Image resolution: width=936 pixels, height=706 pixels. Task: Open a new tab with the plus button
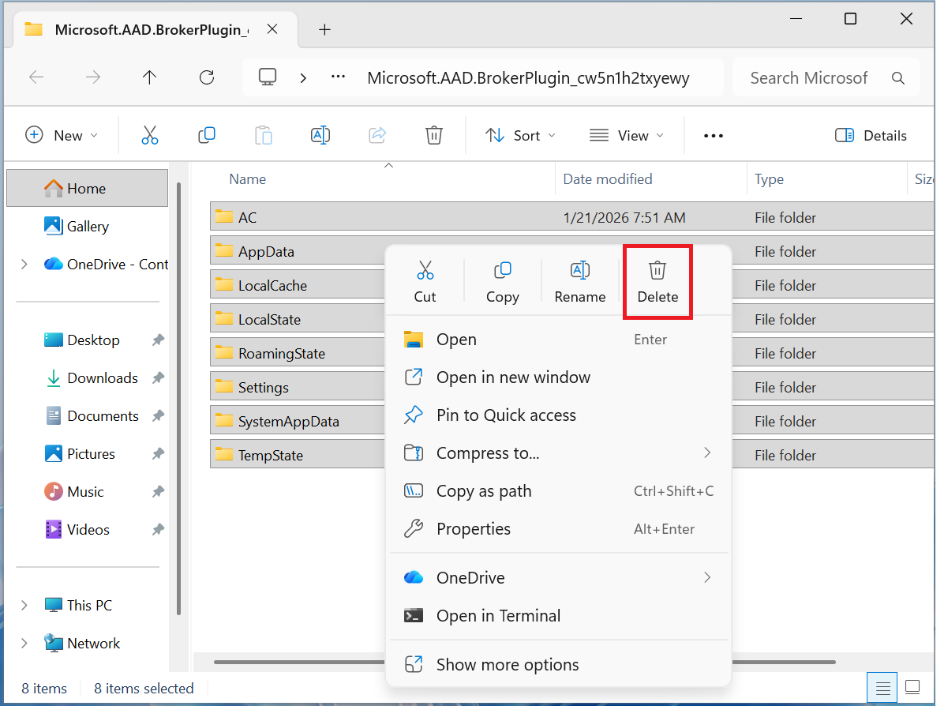pyautogui.click(x=325, y=29)
